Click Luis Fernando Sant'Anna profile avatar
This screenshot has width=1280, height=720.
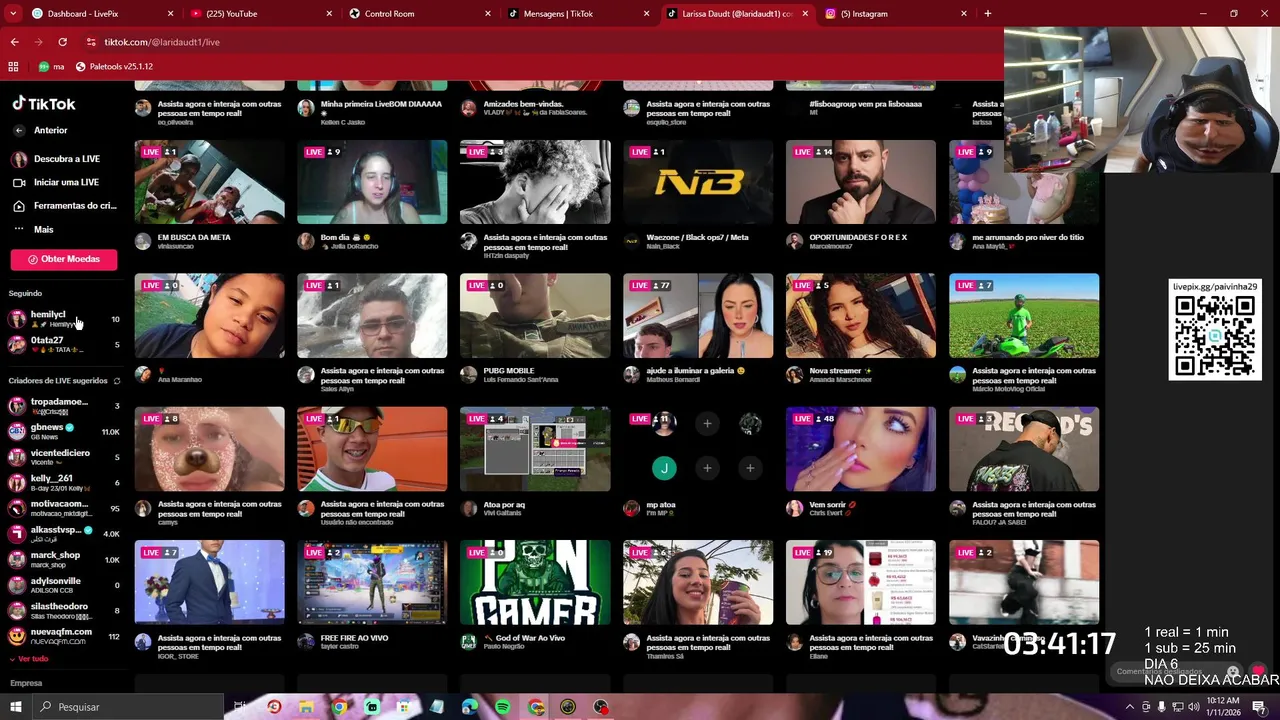(469, 374)
